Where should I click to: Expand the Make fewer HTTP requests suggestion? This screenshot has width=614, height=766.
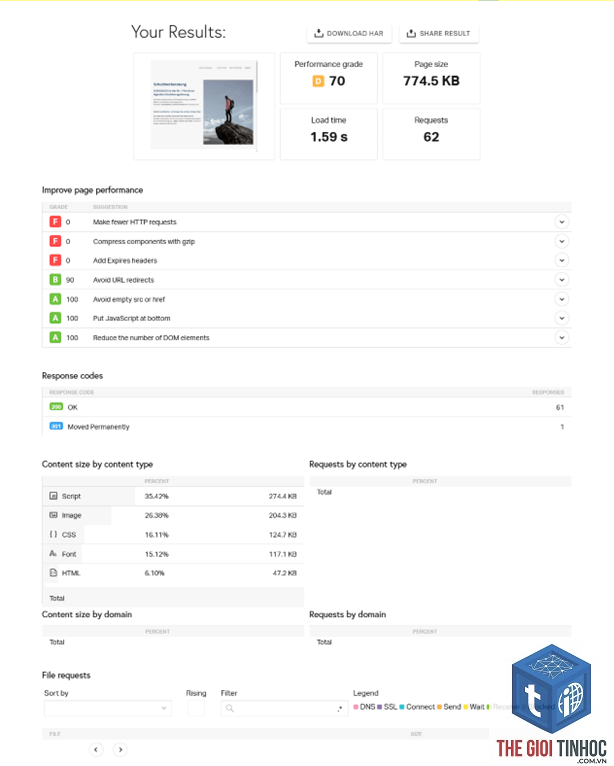click(562, 222)
